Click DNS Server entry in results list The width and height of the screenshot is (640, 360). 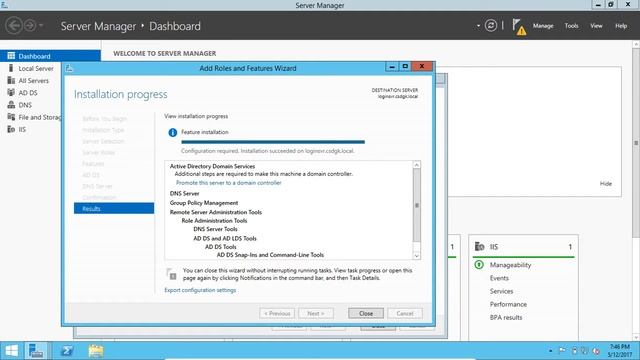[x=184, y=193]
